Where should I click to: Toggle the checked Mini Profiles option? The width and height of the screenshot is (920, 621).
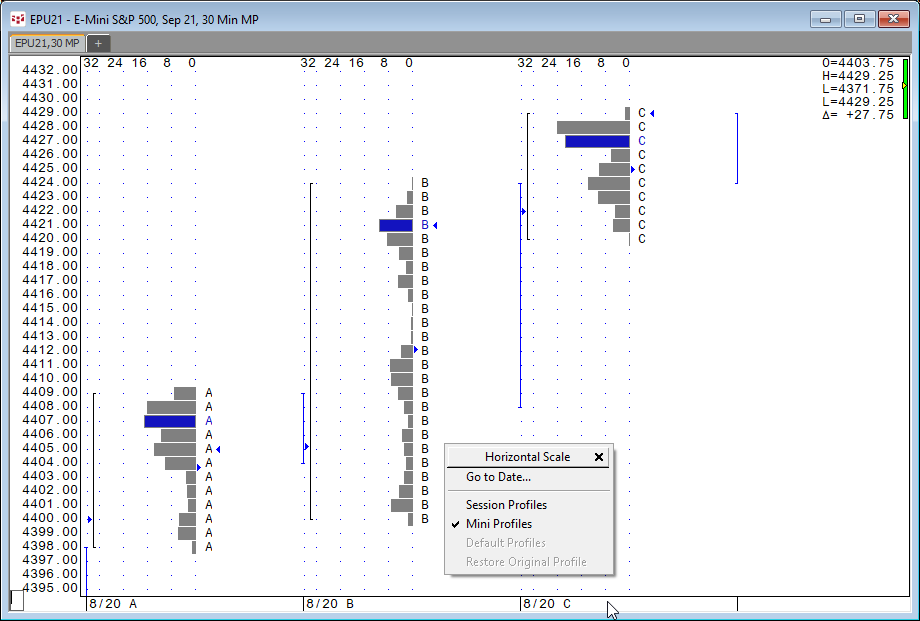(x=498, y=524)
